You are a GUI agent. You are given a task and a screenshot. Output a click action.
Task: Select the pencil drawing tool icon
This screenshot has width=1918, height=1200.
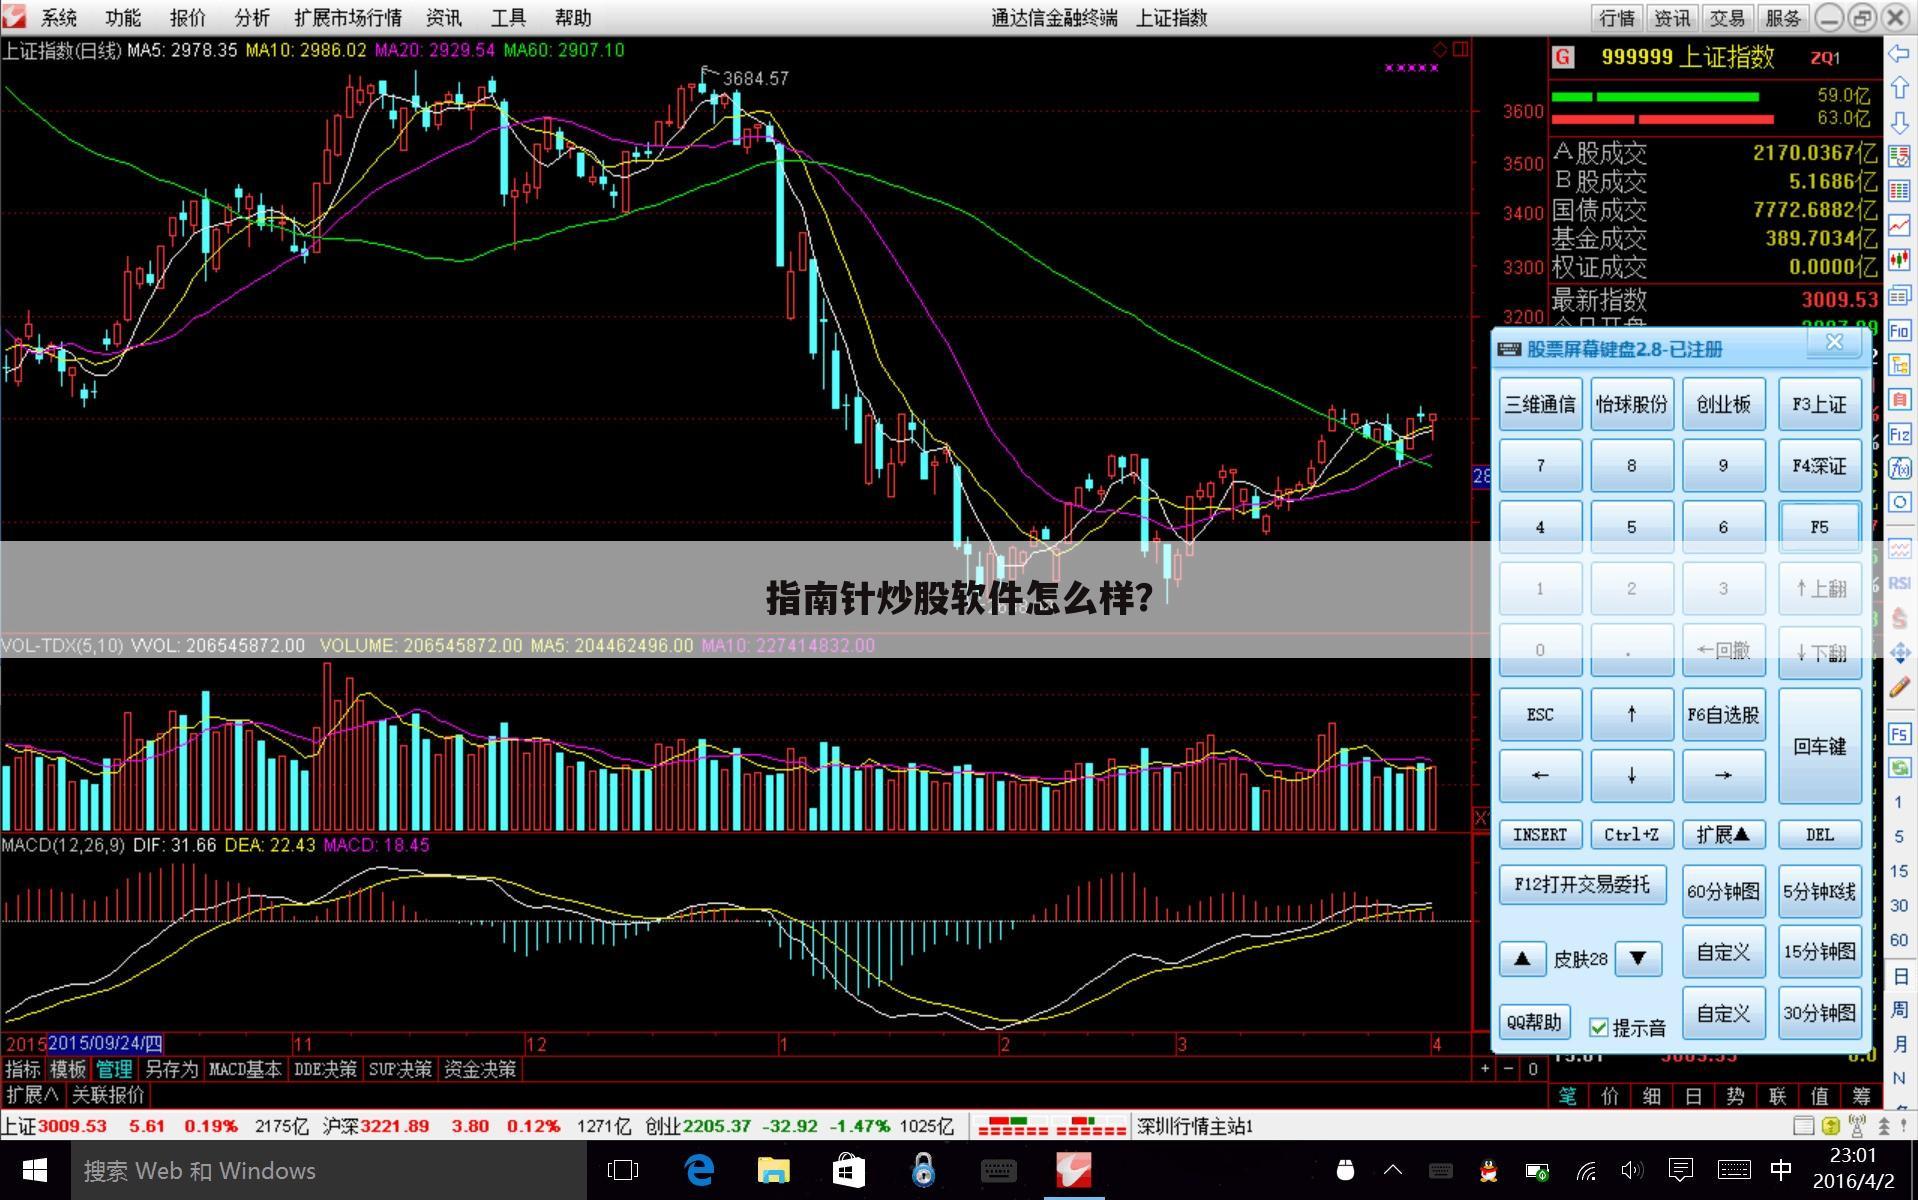coord(1899,687)
